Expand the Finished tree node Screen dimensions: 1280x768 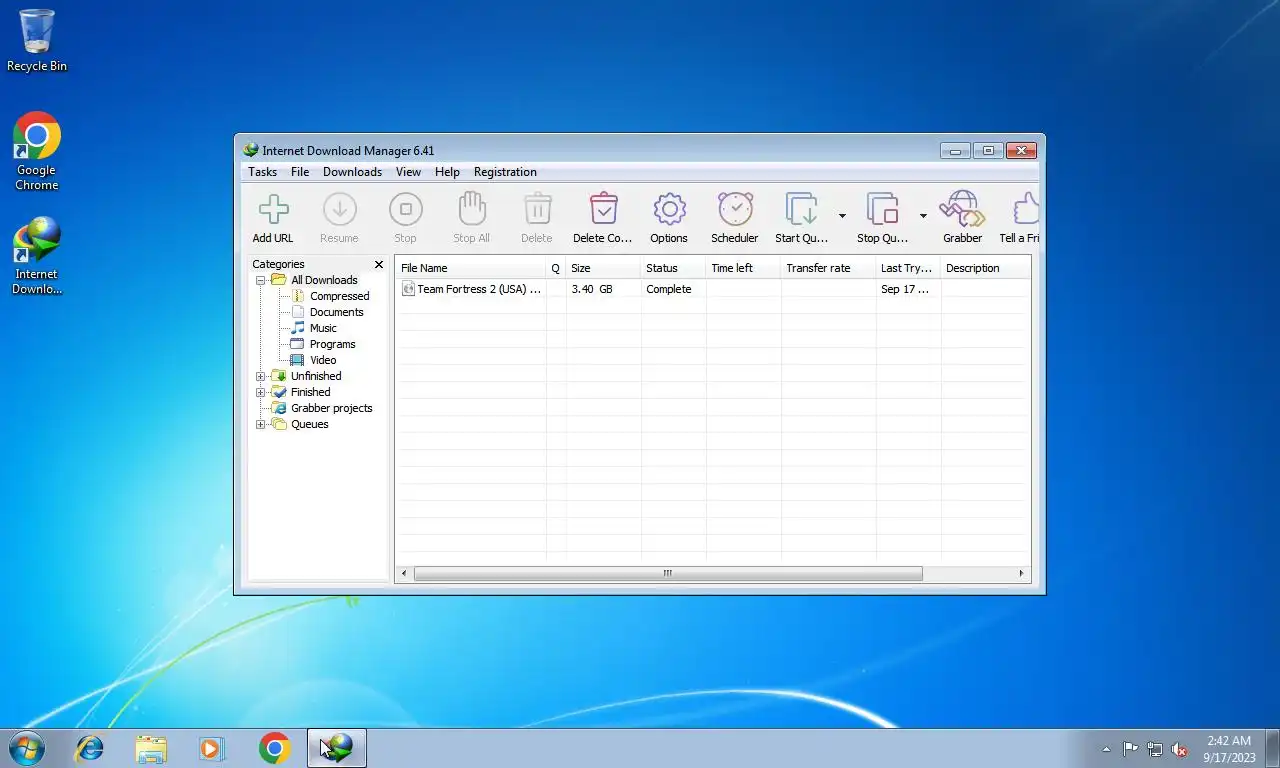(261, 392)
